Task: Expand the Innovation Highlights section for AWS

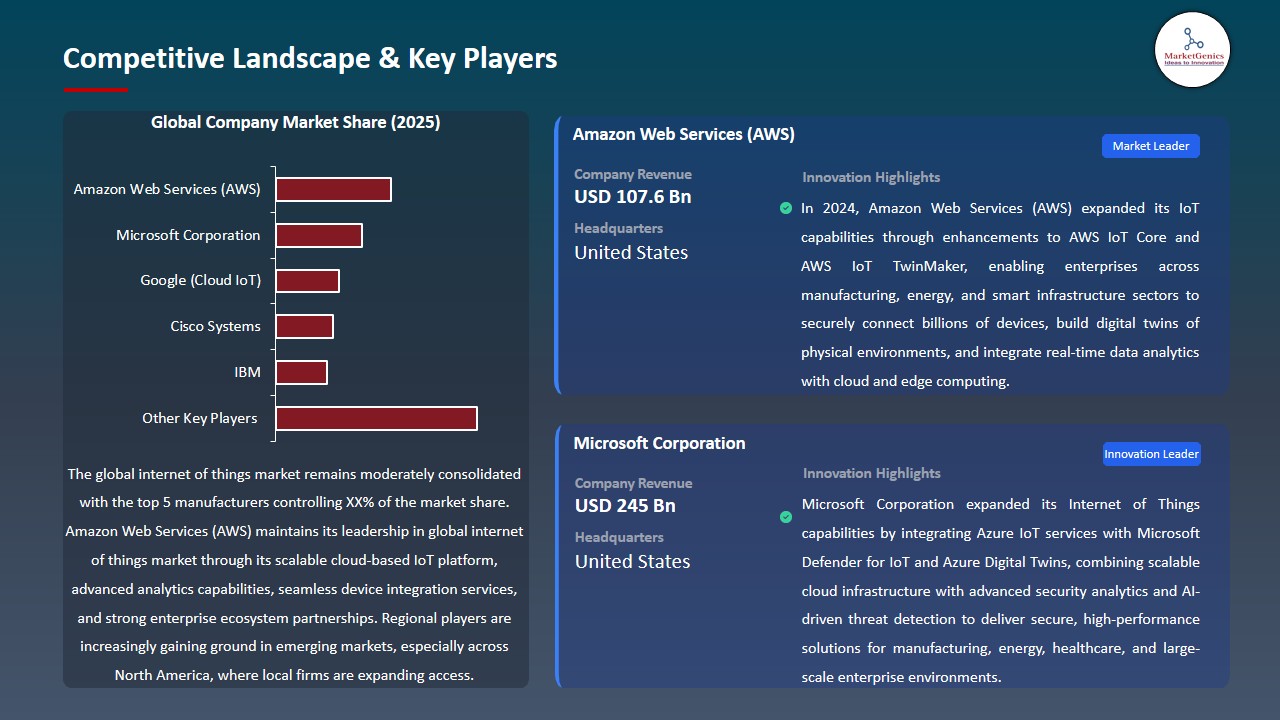Action: click(x=870, y=177)
